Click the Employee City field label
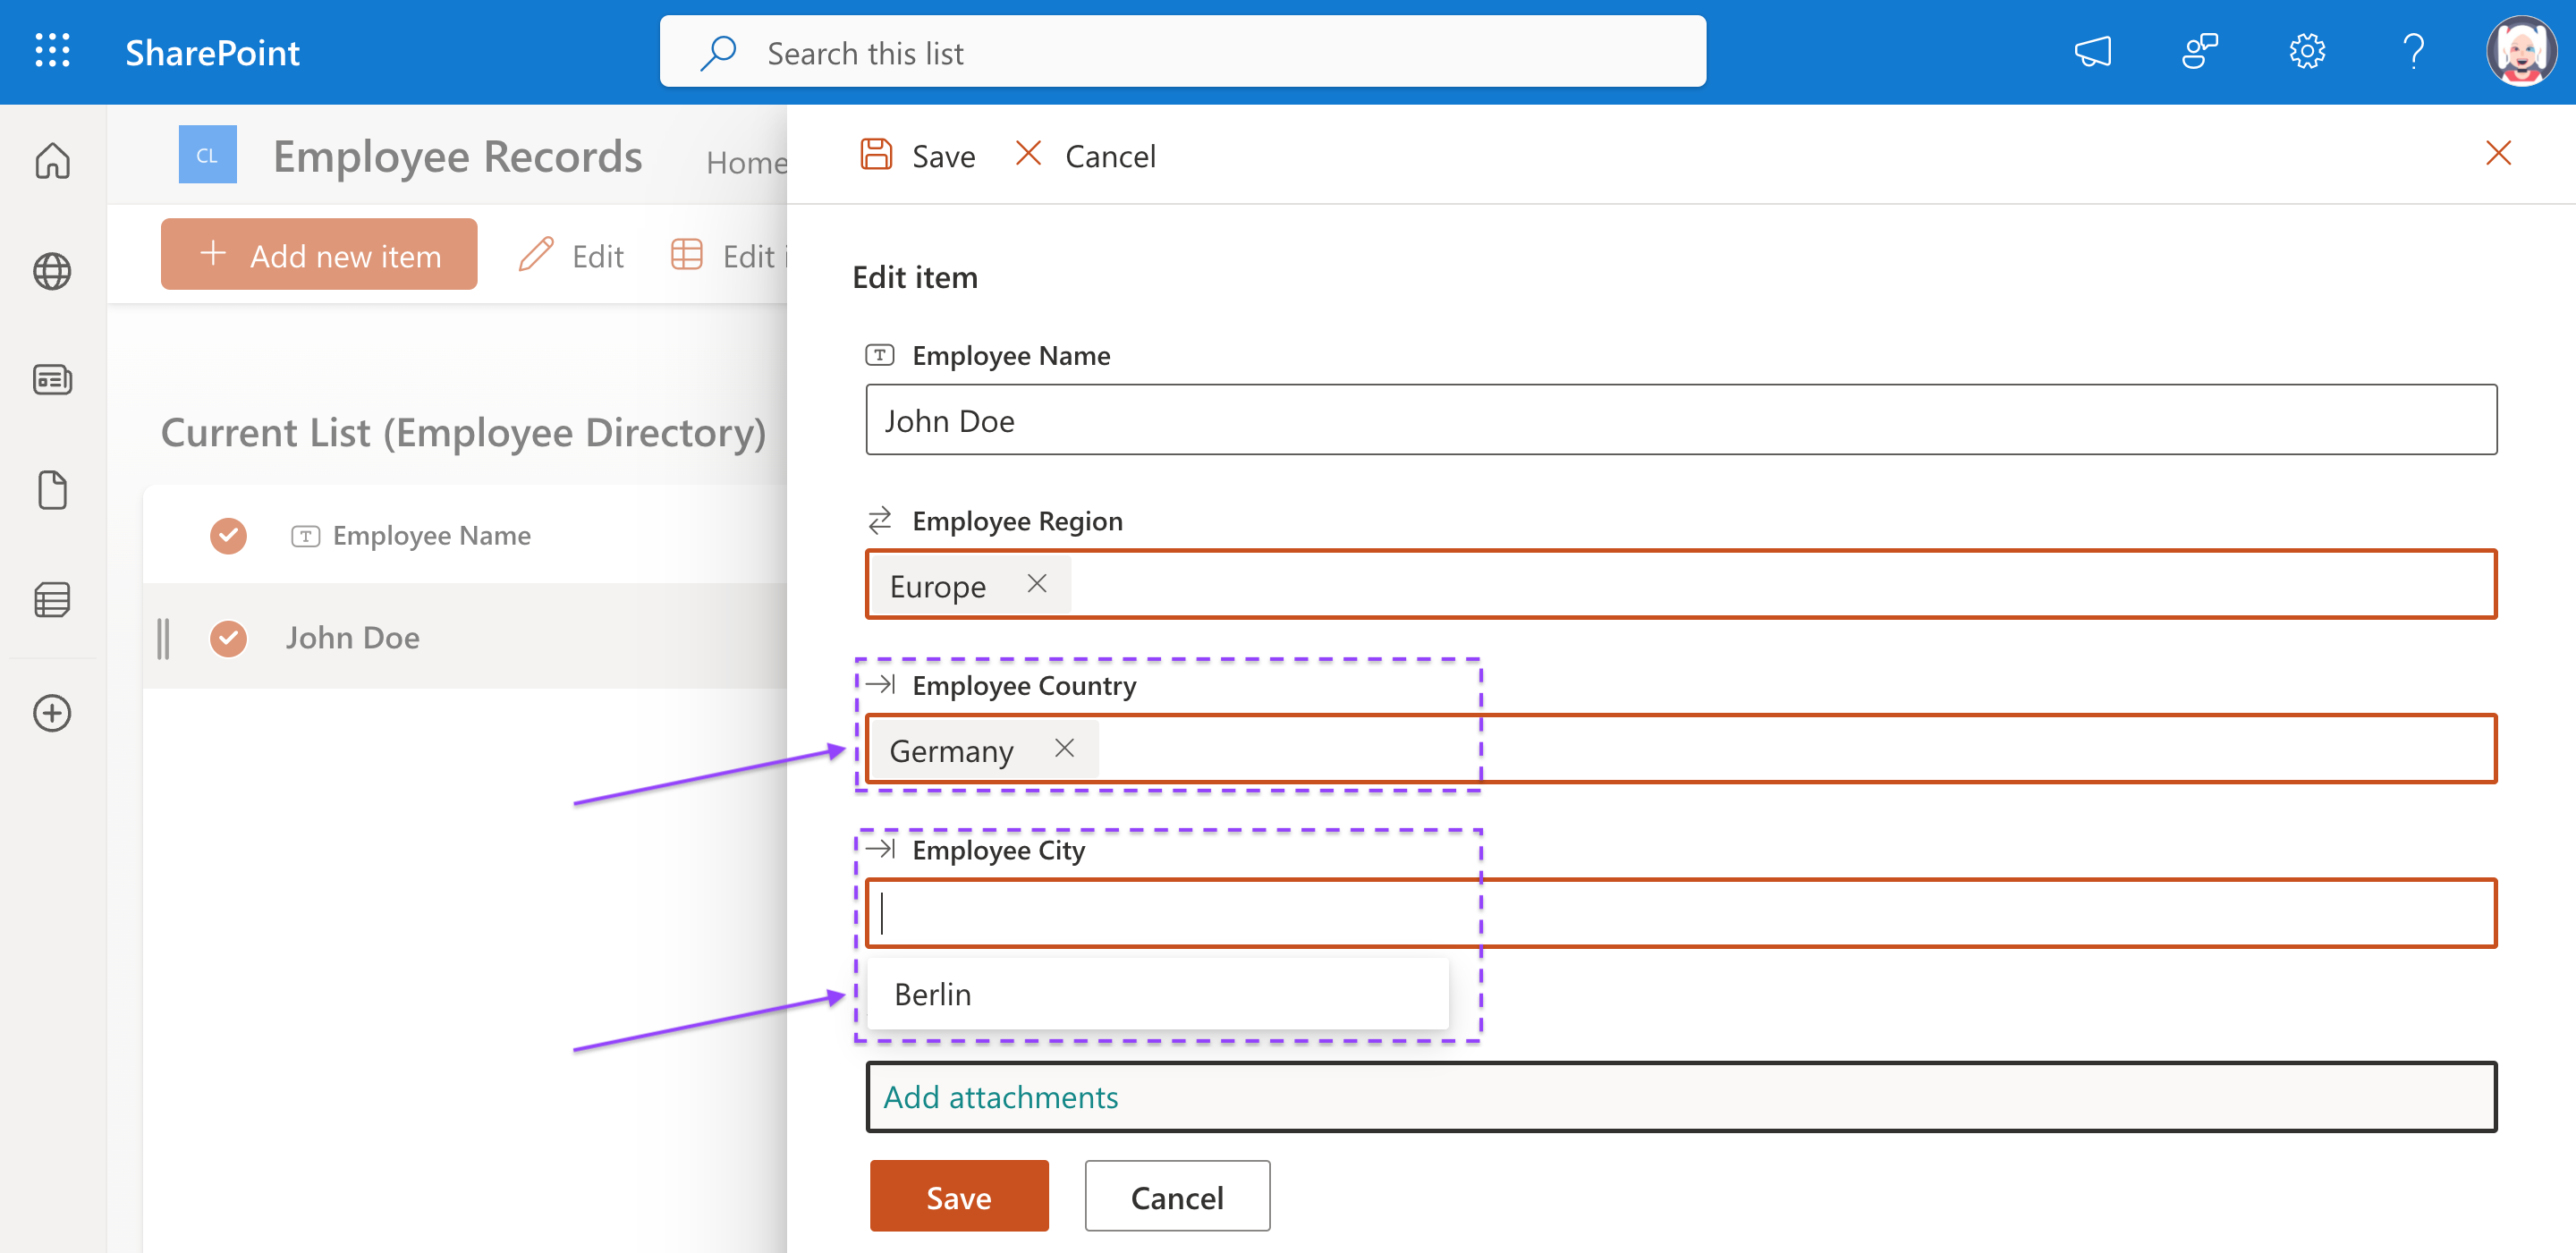 [x=998, y=851]
